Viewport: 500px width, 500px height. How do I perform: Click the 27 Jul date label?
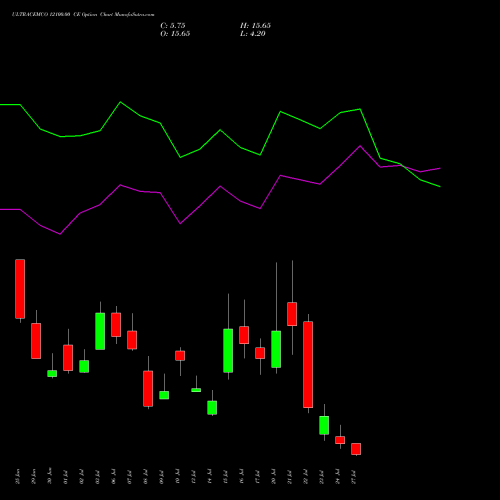click(x=354, y=477)
